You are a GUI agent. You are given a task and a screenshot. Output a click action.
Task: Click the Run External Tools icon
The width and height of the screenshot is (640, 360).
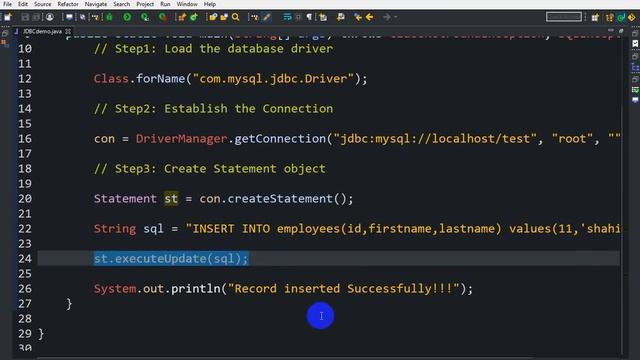(x=163, y=17)
